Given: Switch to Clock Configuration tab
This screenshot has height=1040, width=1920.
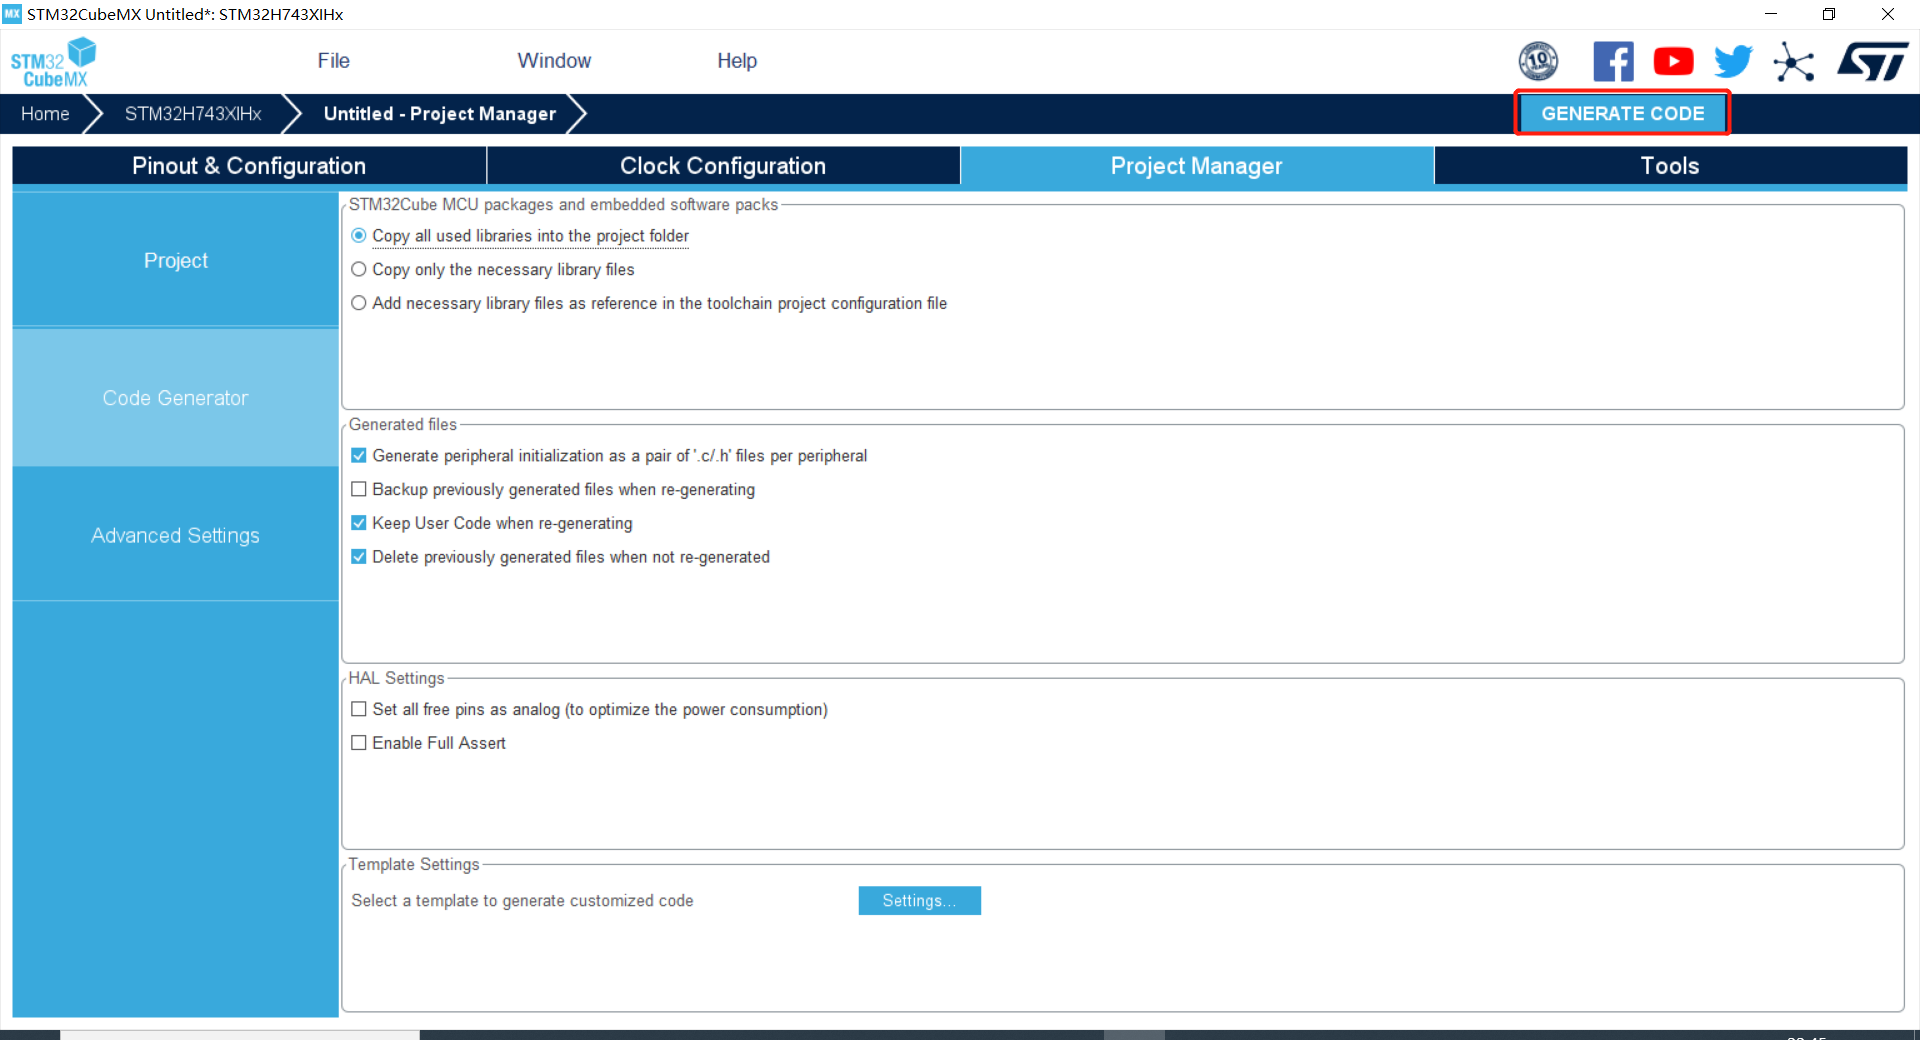Looking at the screenshot, I should click(x=723, y=166).
